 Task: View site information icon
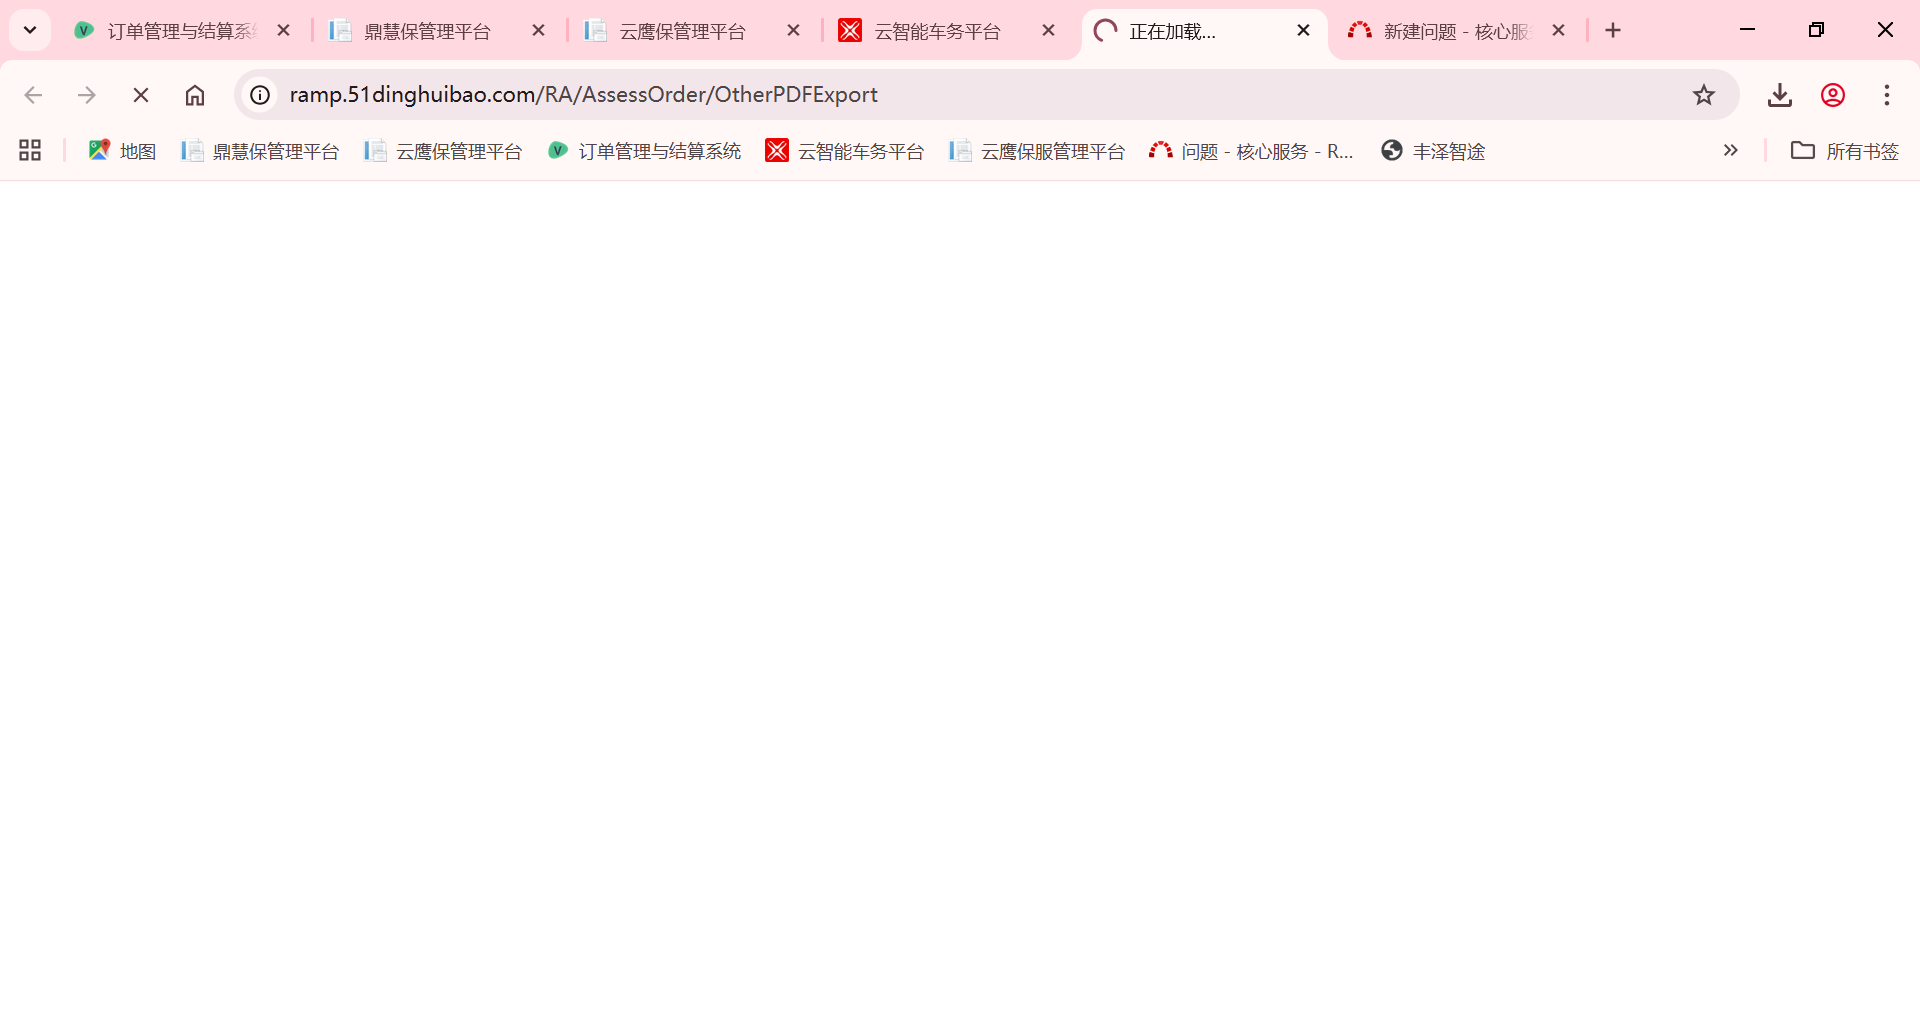[260, 95]
